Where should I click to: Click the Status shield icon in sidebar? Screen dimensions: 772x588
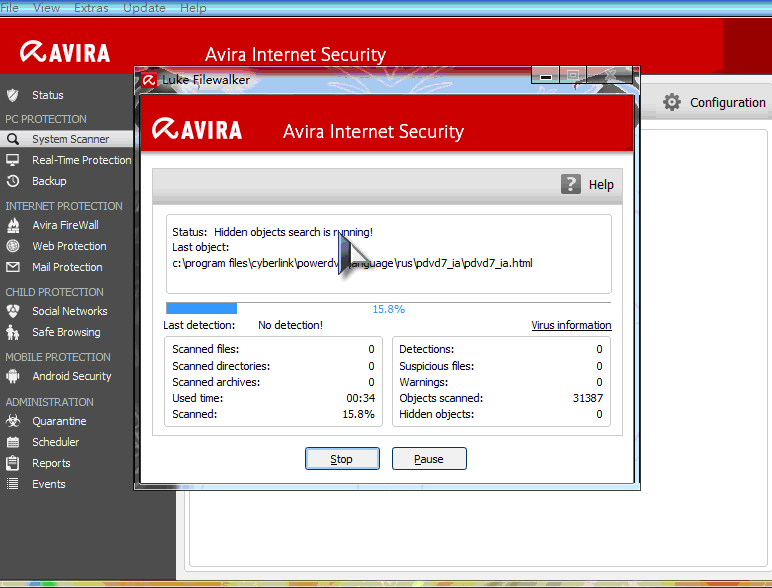click(13, 95)
